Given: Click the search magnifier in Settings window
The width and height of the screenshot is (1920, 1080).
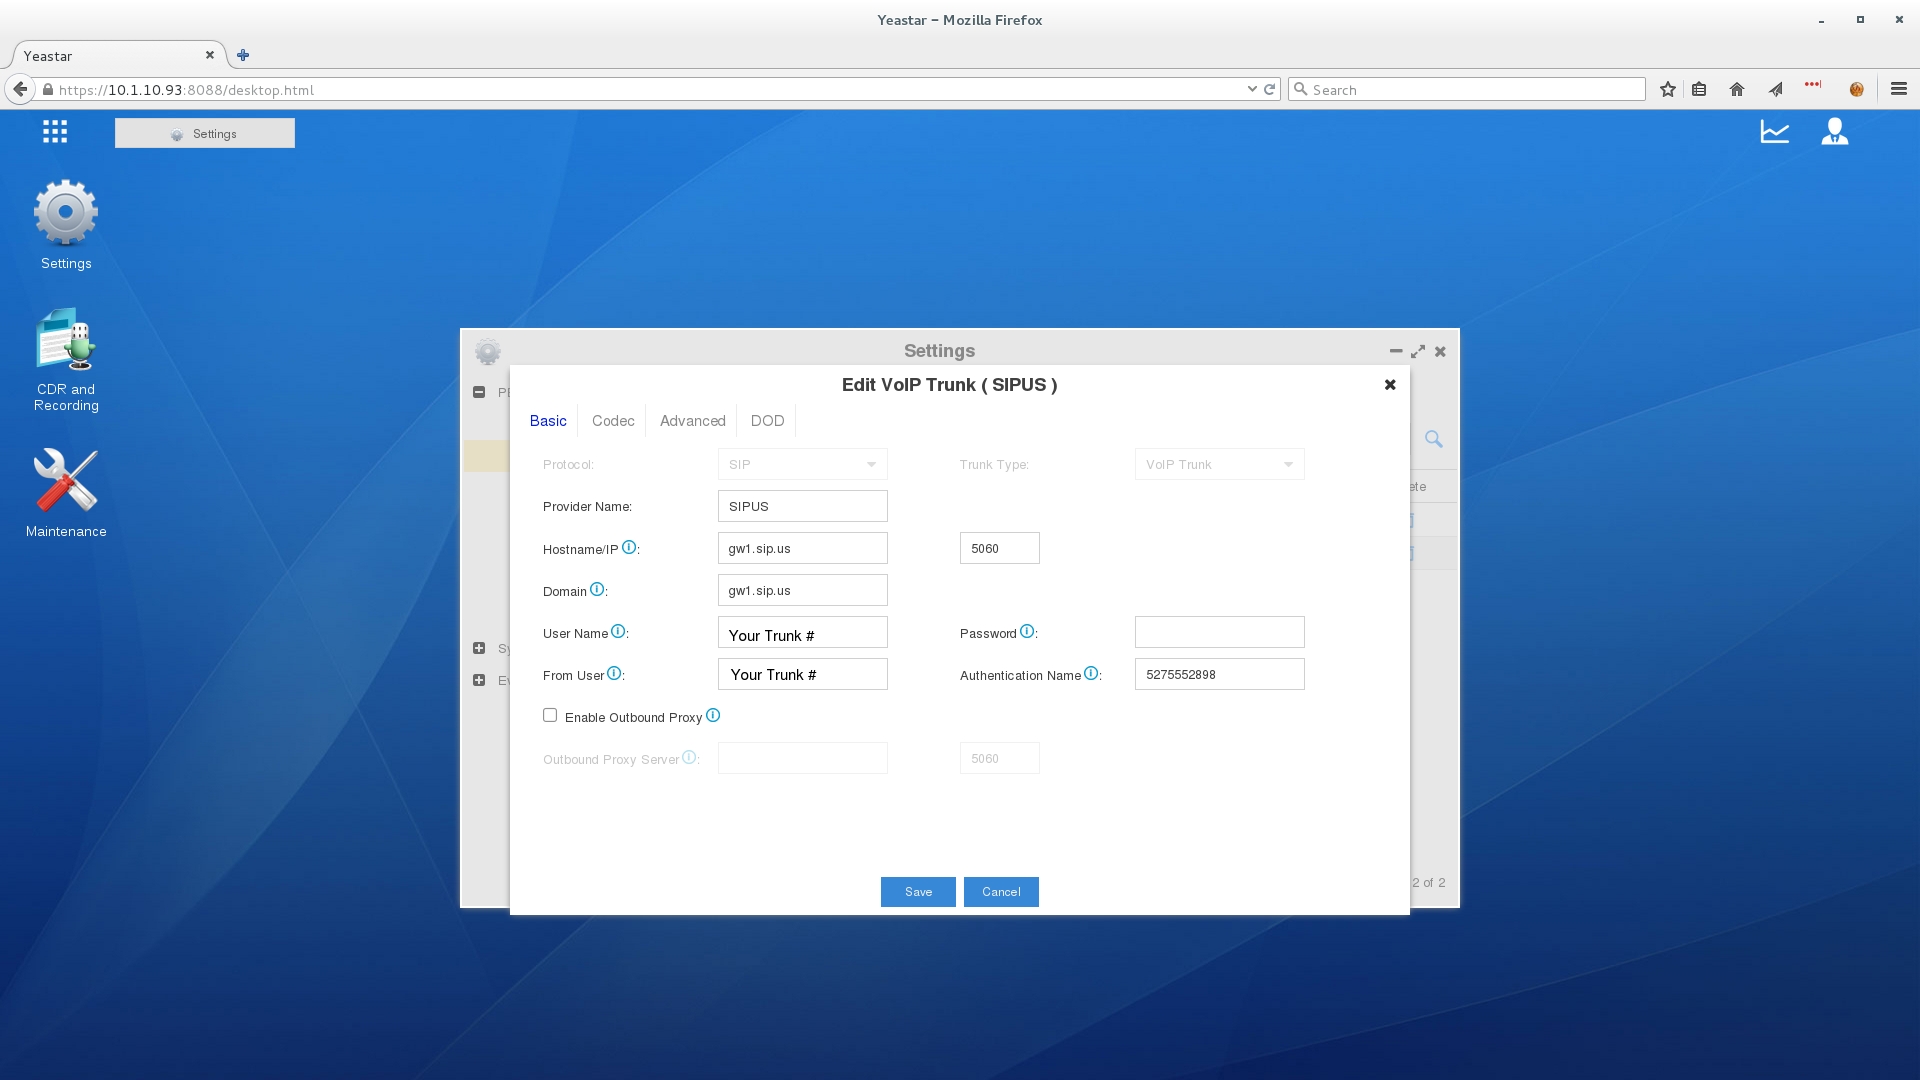Looking at the screenshot, I should coord(1434,438).
